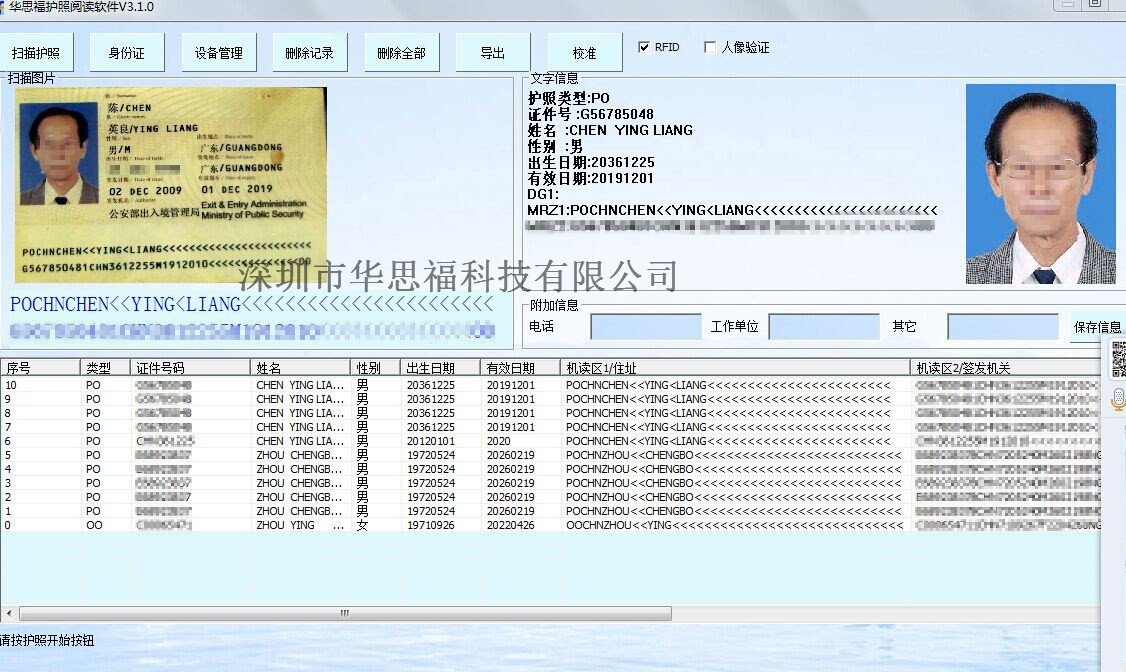The image size is (1126, 672).
Task: Select record row with 序号 0
Action: 550,525
